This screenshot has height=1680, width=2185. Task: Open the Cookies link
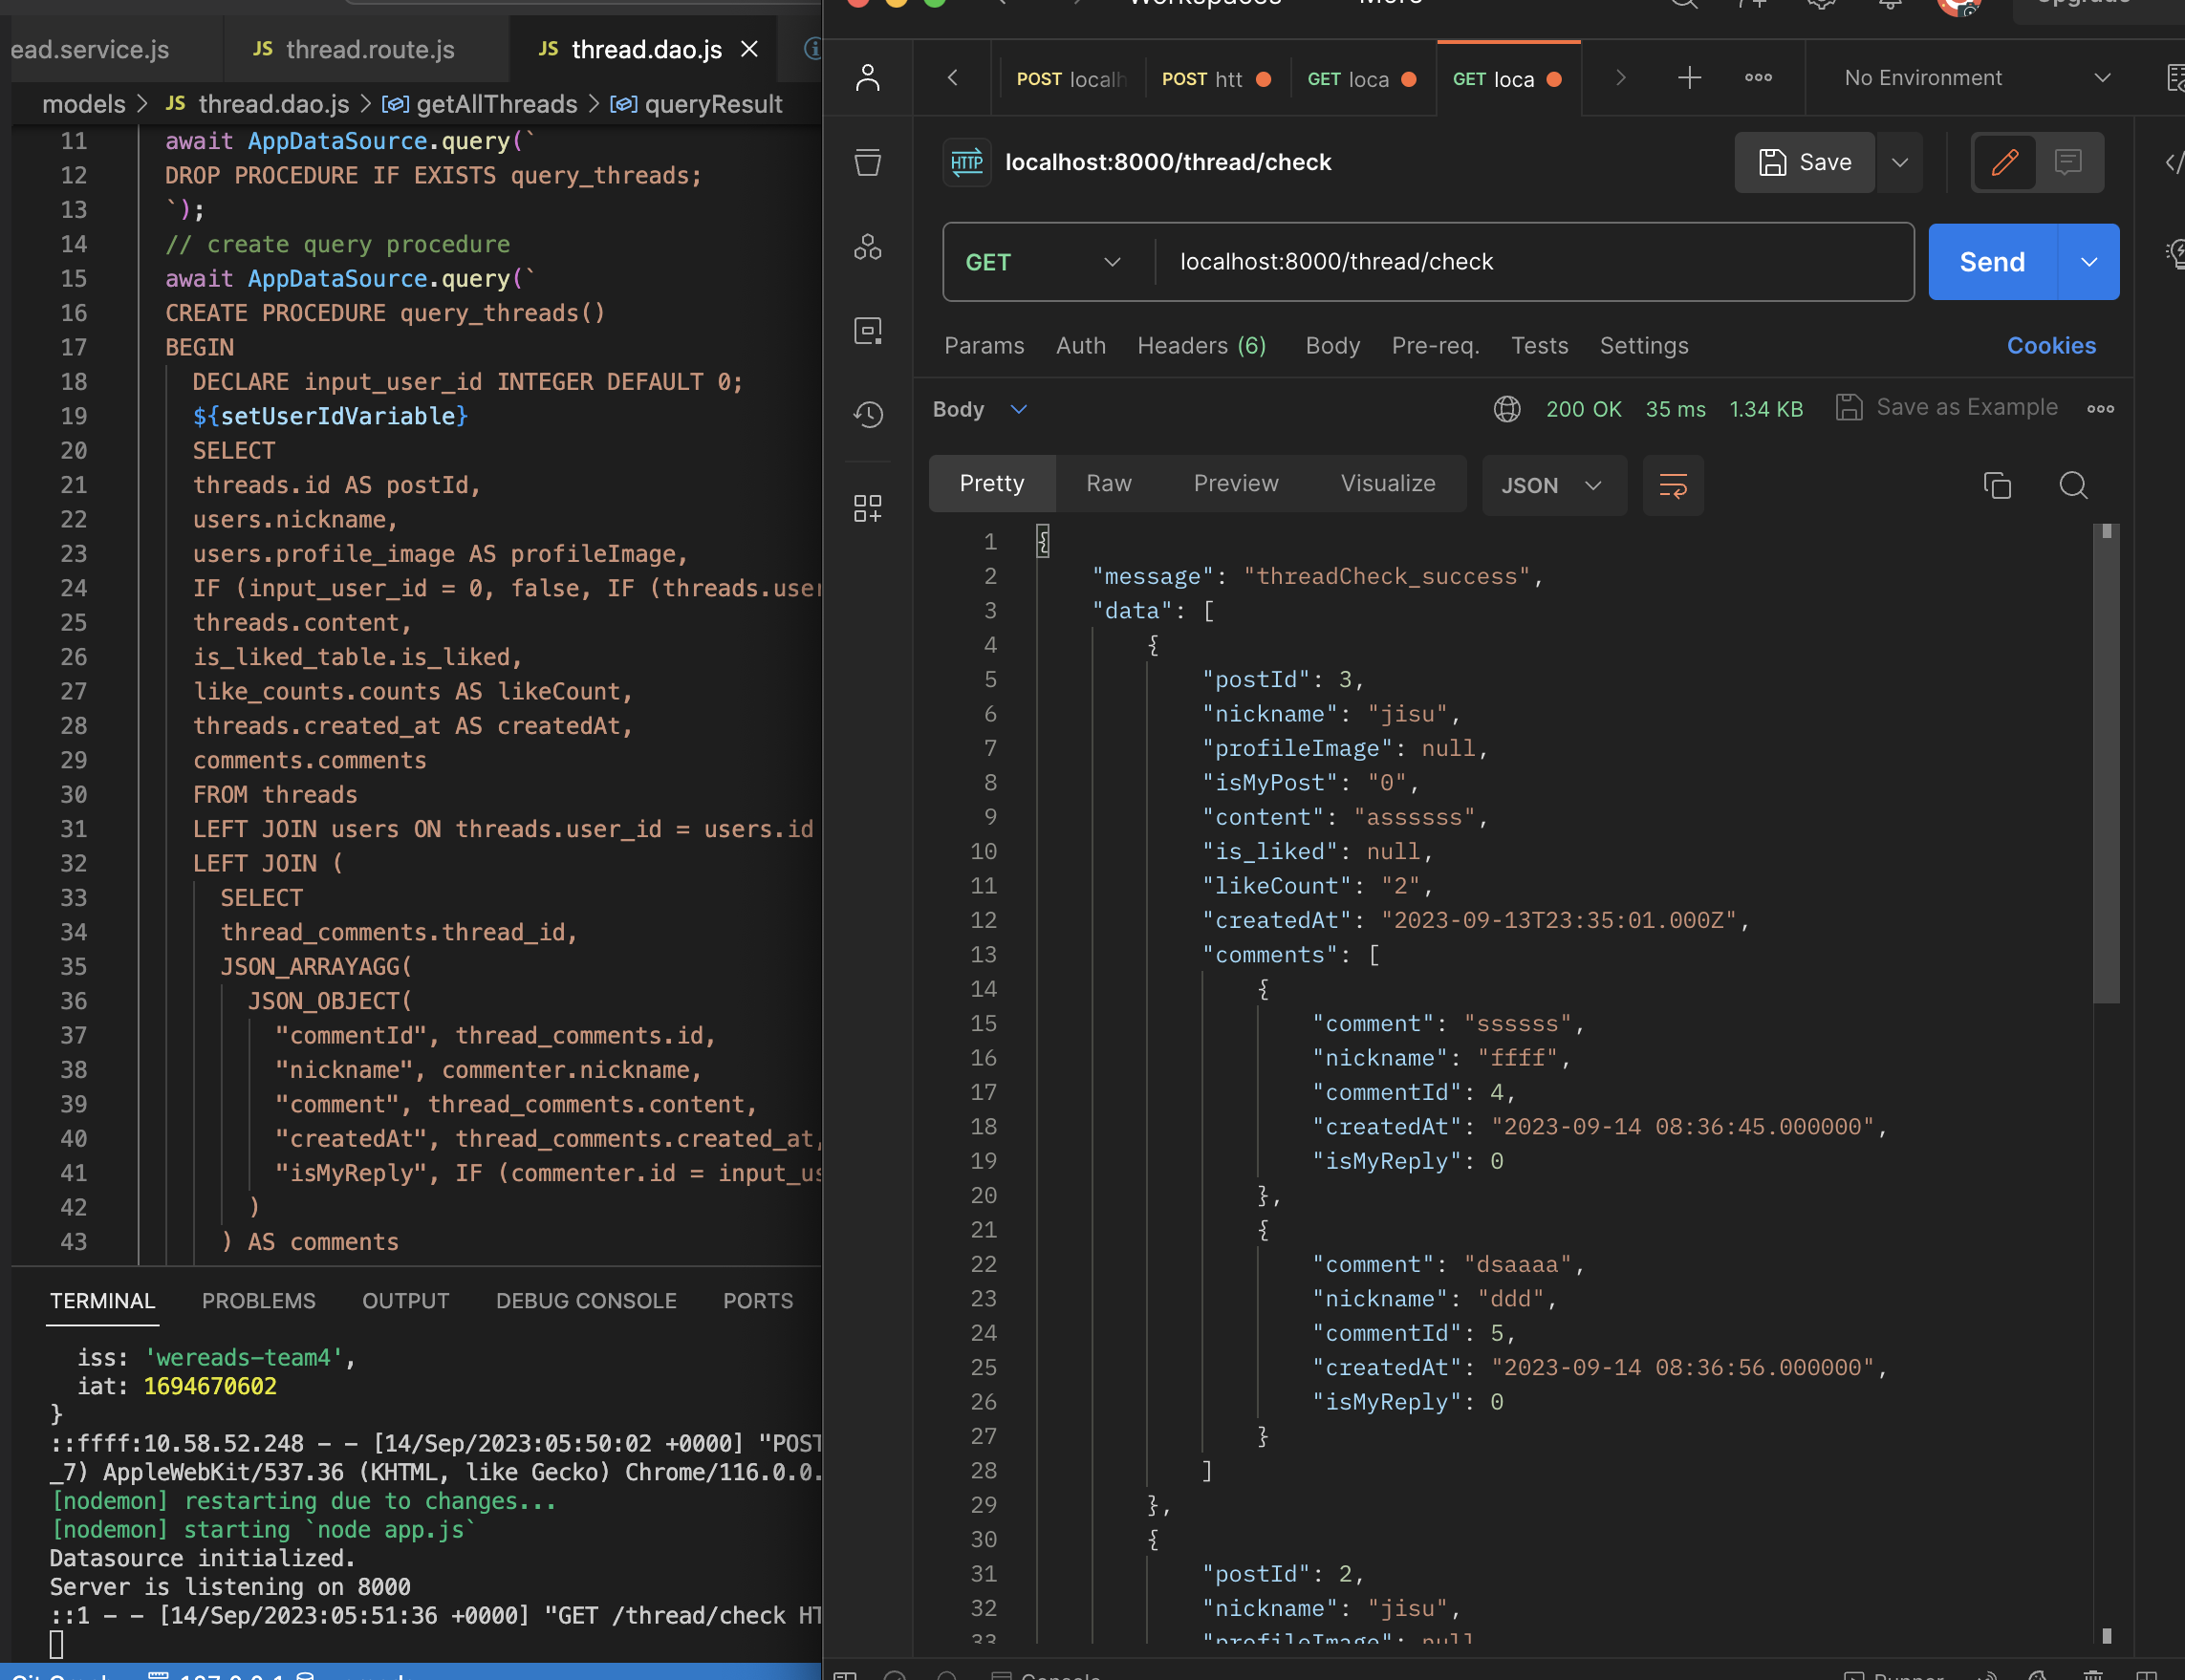coord(2051,346)
